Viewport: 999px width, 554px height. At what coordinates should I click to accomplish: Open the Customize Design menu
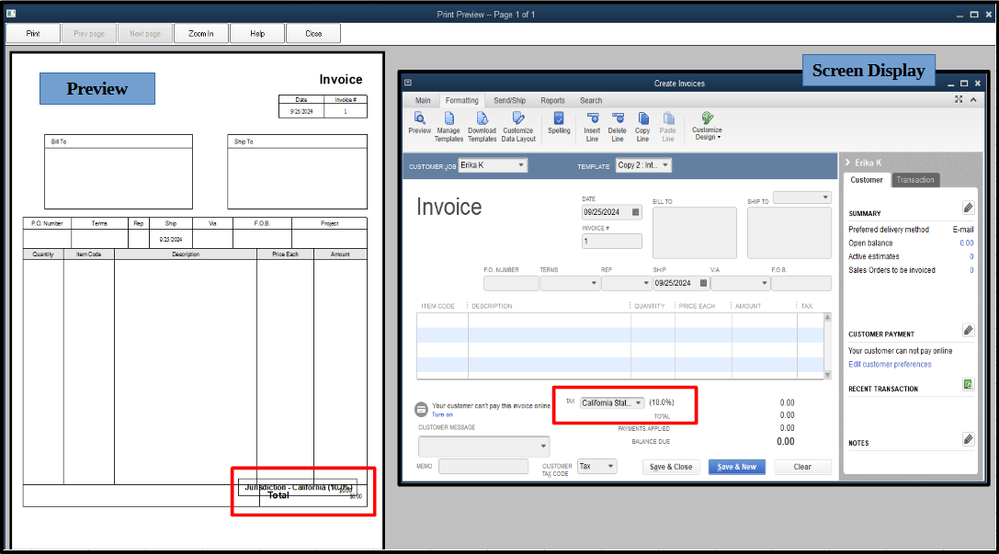tap(707, 126)
